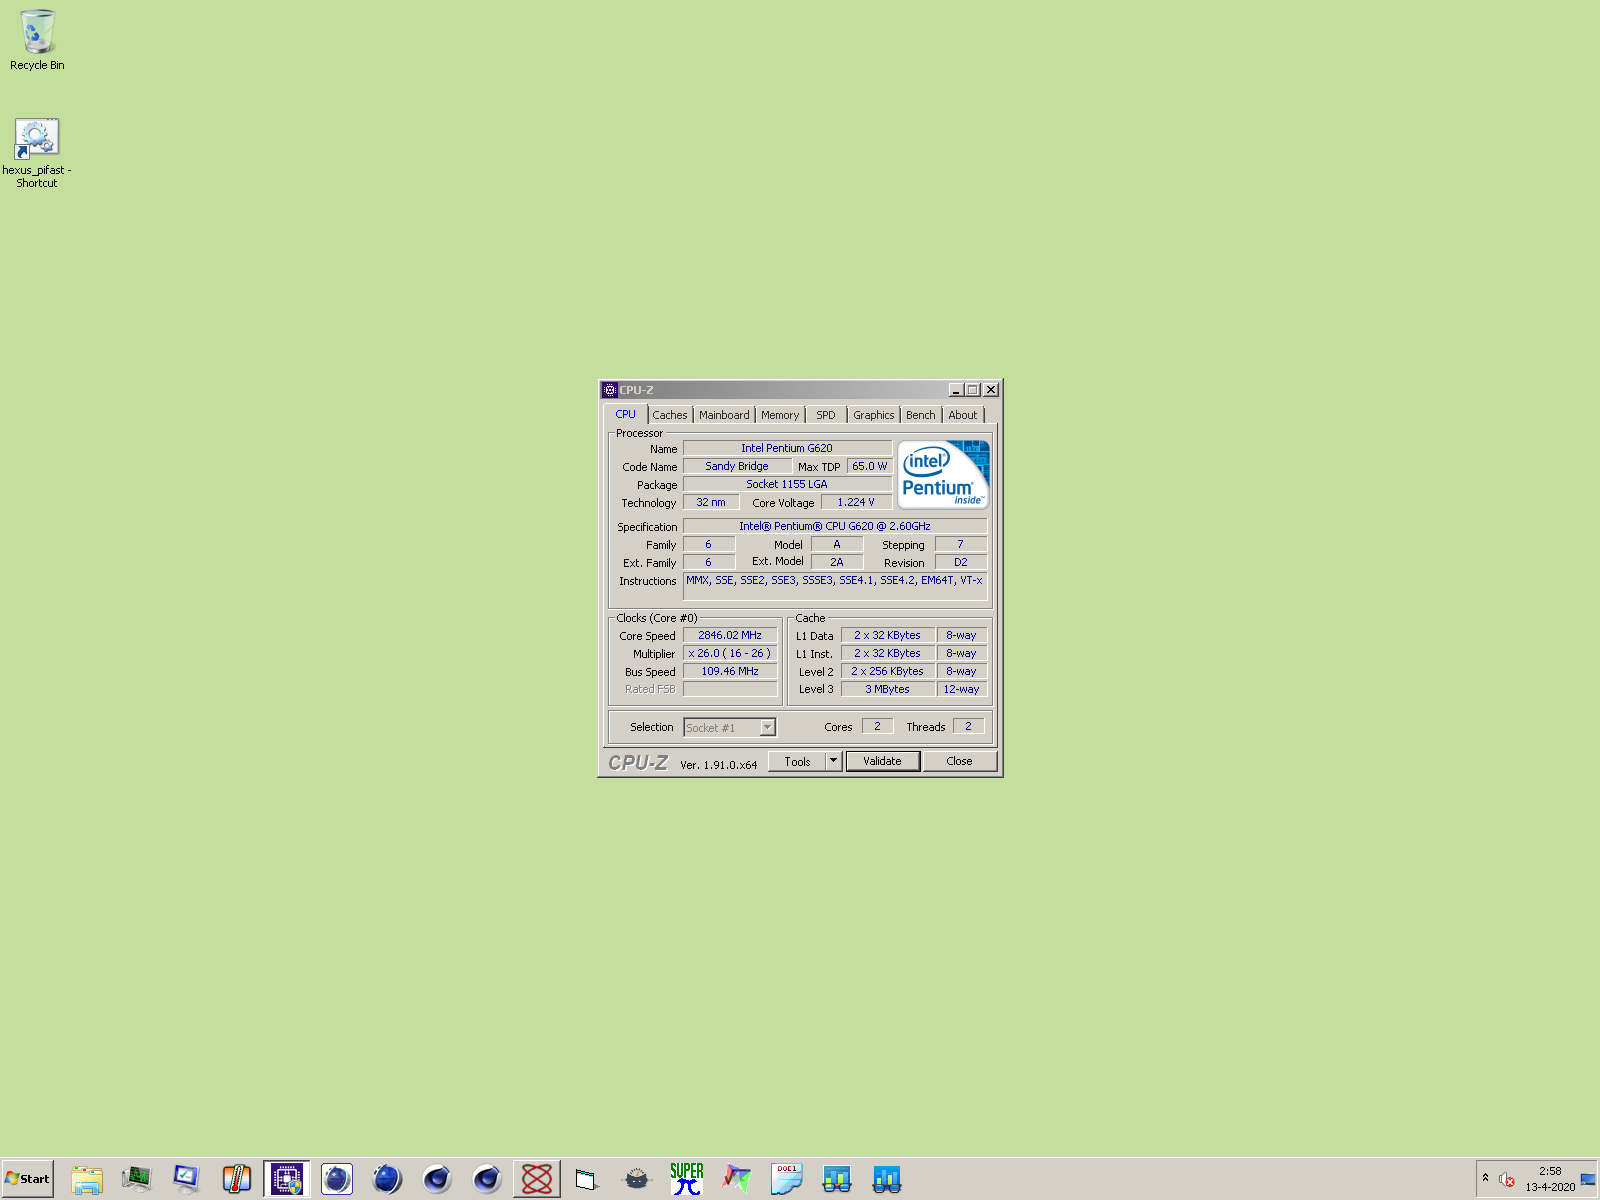1600x1200 pixels.
Task: Click the last glasses-chart taskbar icon
Action: click(x=887, y=1179)
